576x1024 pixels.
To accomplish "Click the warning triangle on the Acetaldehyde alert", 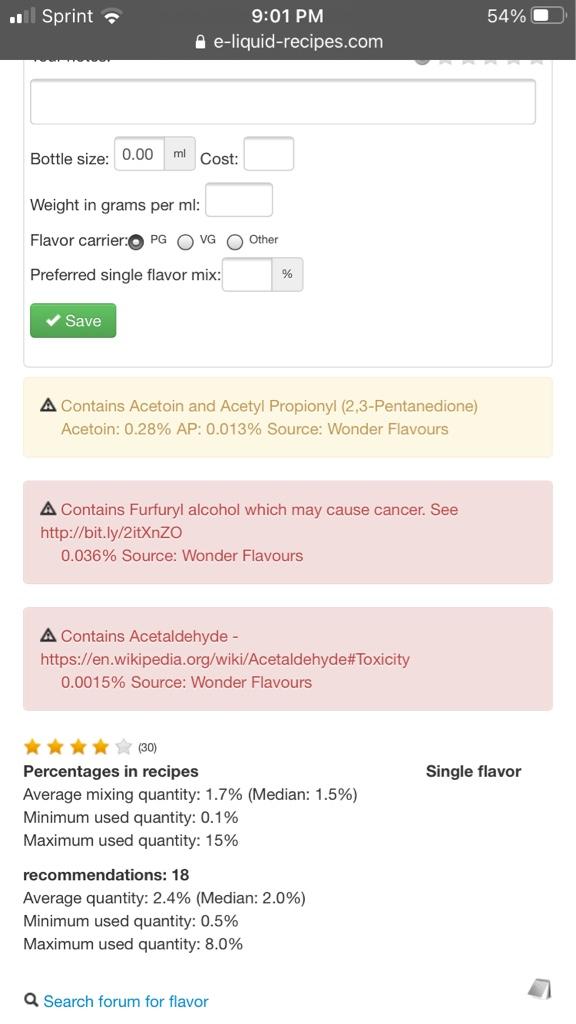I will click(x=48, y=635).
